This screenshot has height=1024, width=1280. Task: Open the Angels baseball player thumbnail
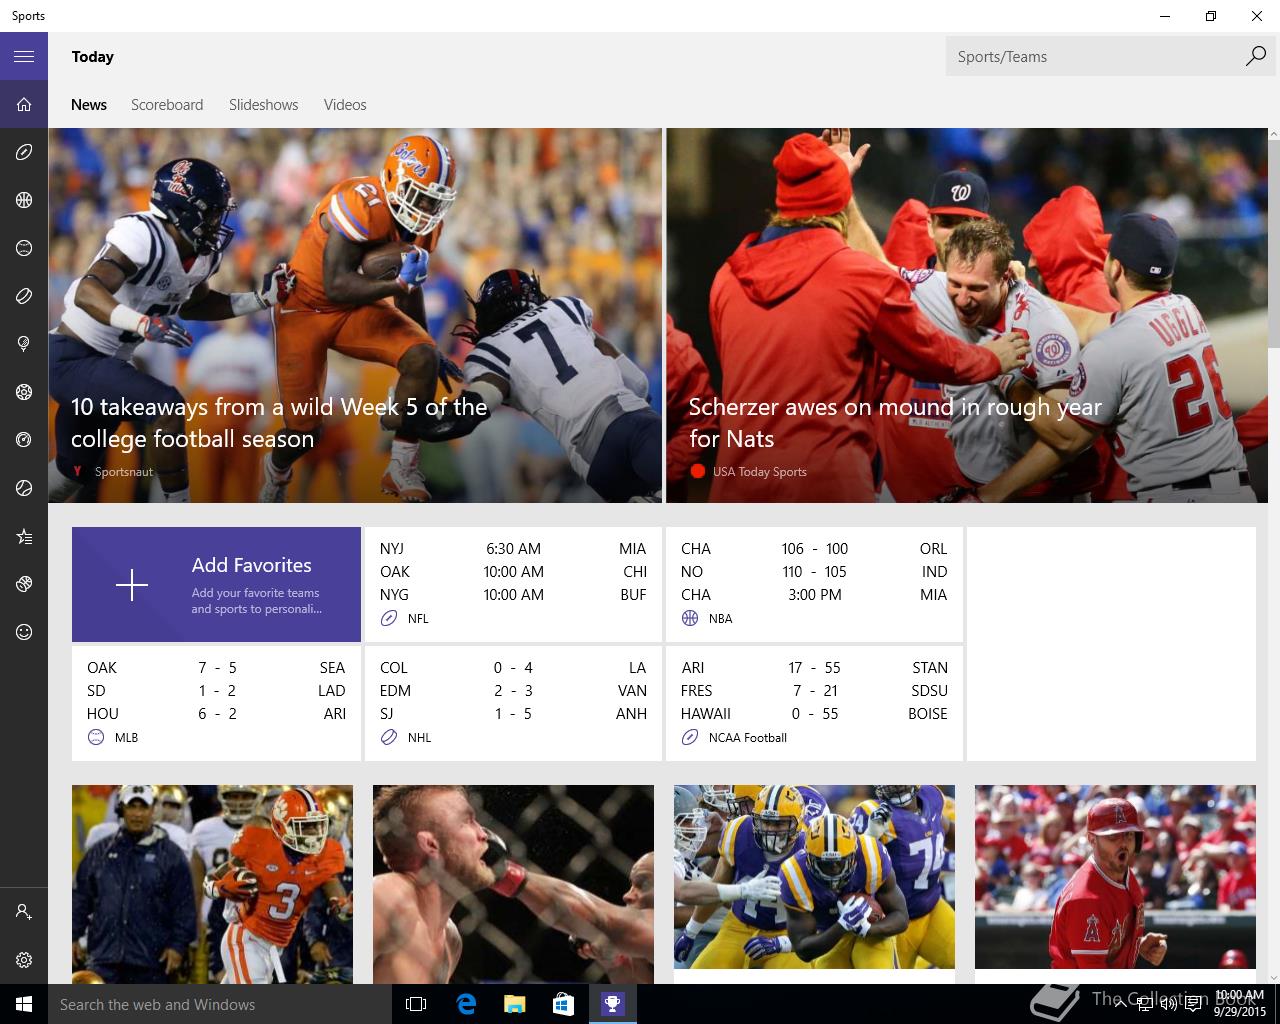click(1115, 877)
